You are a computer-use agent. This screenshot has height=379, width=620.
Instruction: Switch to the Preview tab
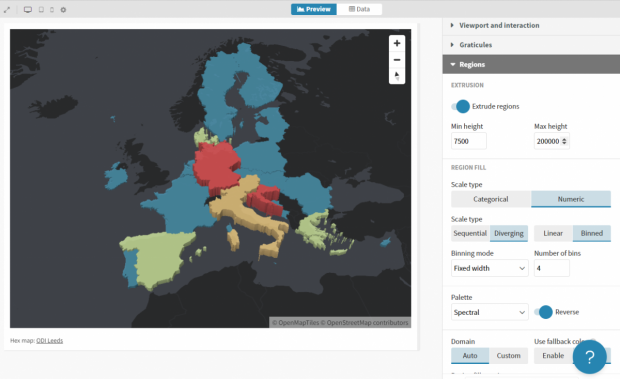click(x=314, y=9)
